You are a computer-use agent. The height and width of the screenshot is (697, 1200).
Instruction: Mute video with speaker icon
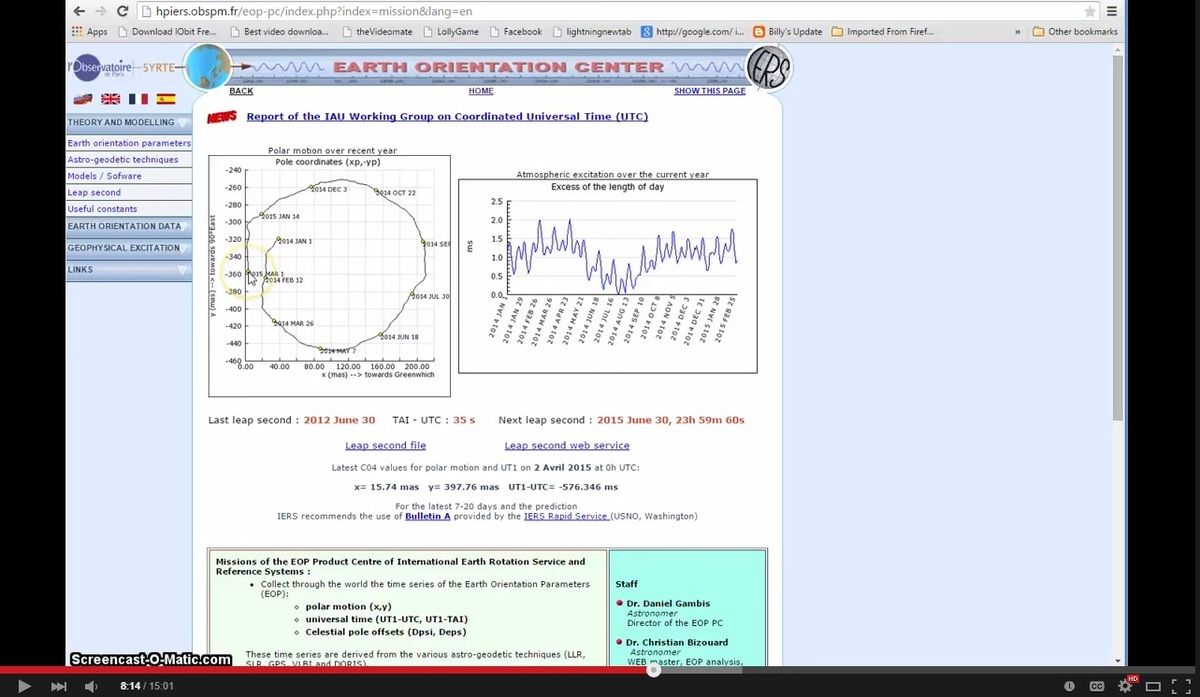91,686
